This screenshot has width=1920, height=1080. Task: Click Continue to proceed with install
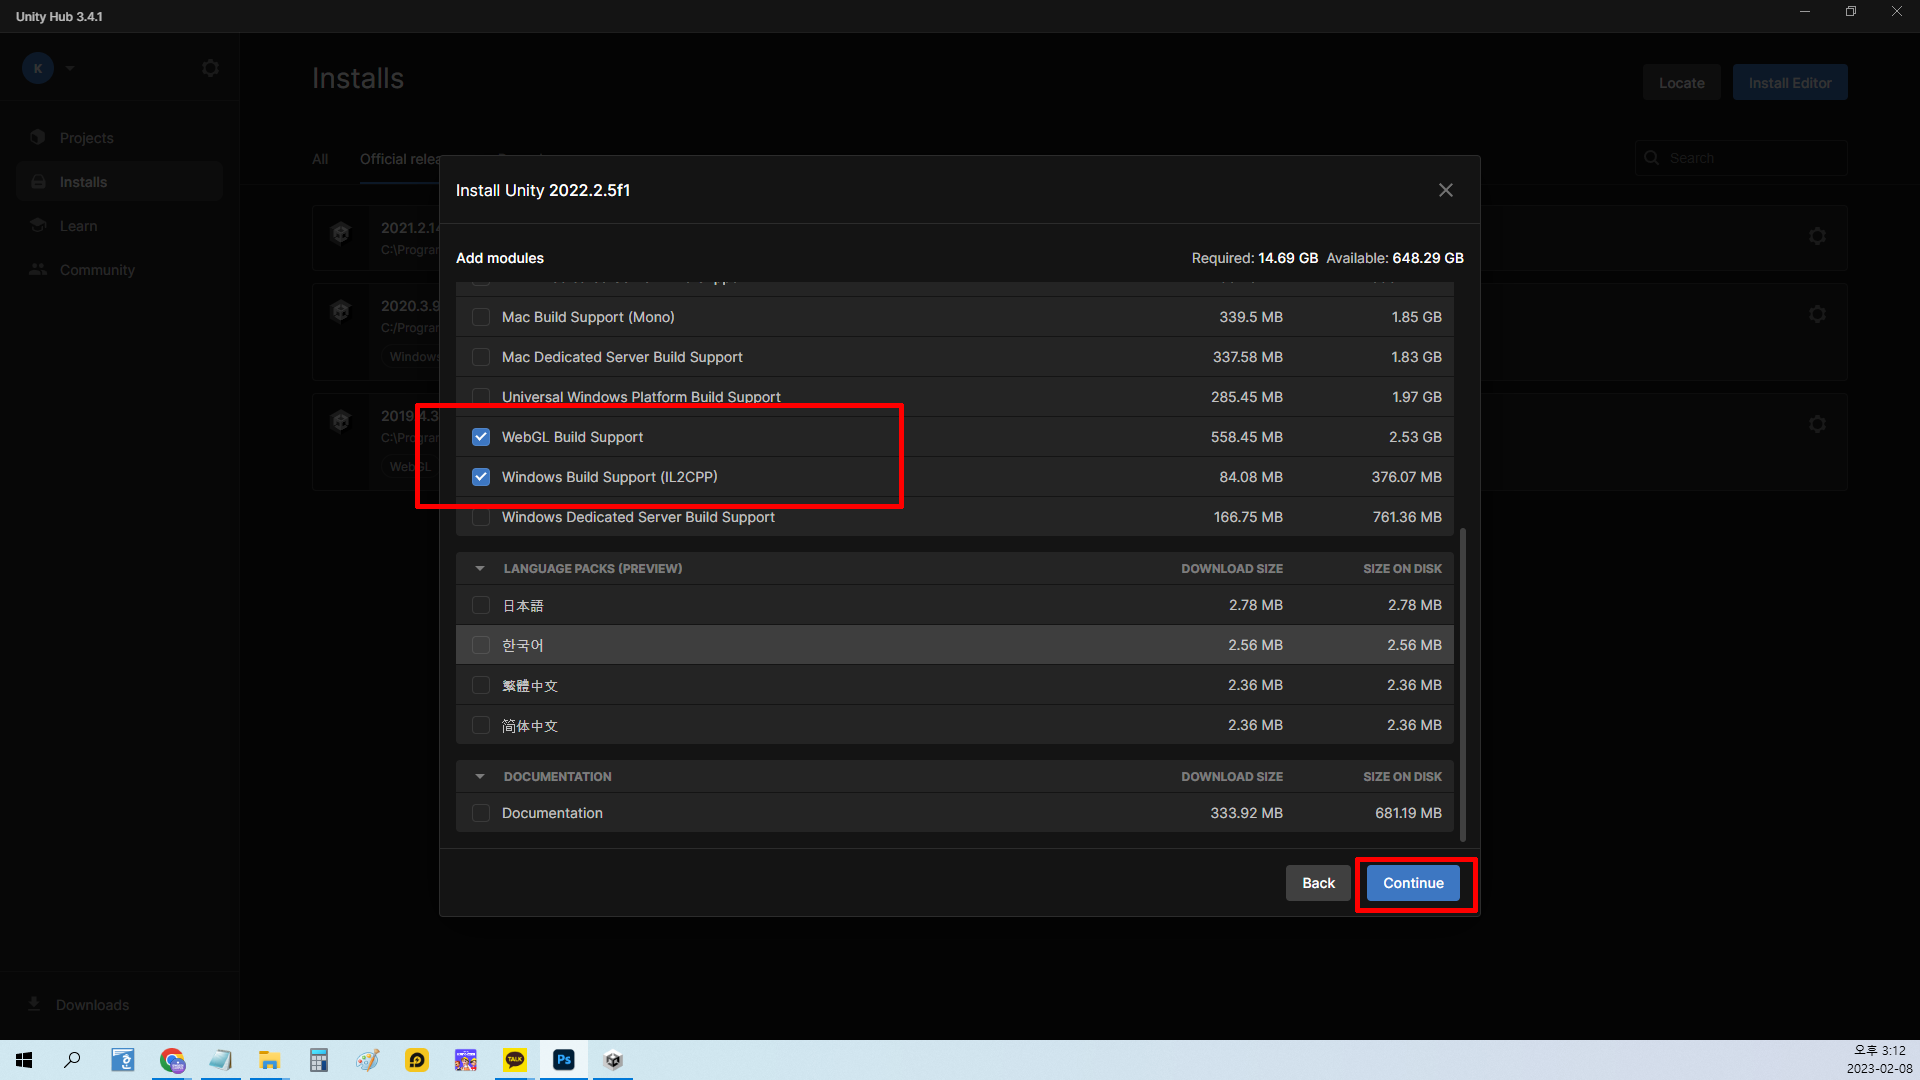point(1413,883)
